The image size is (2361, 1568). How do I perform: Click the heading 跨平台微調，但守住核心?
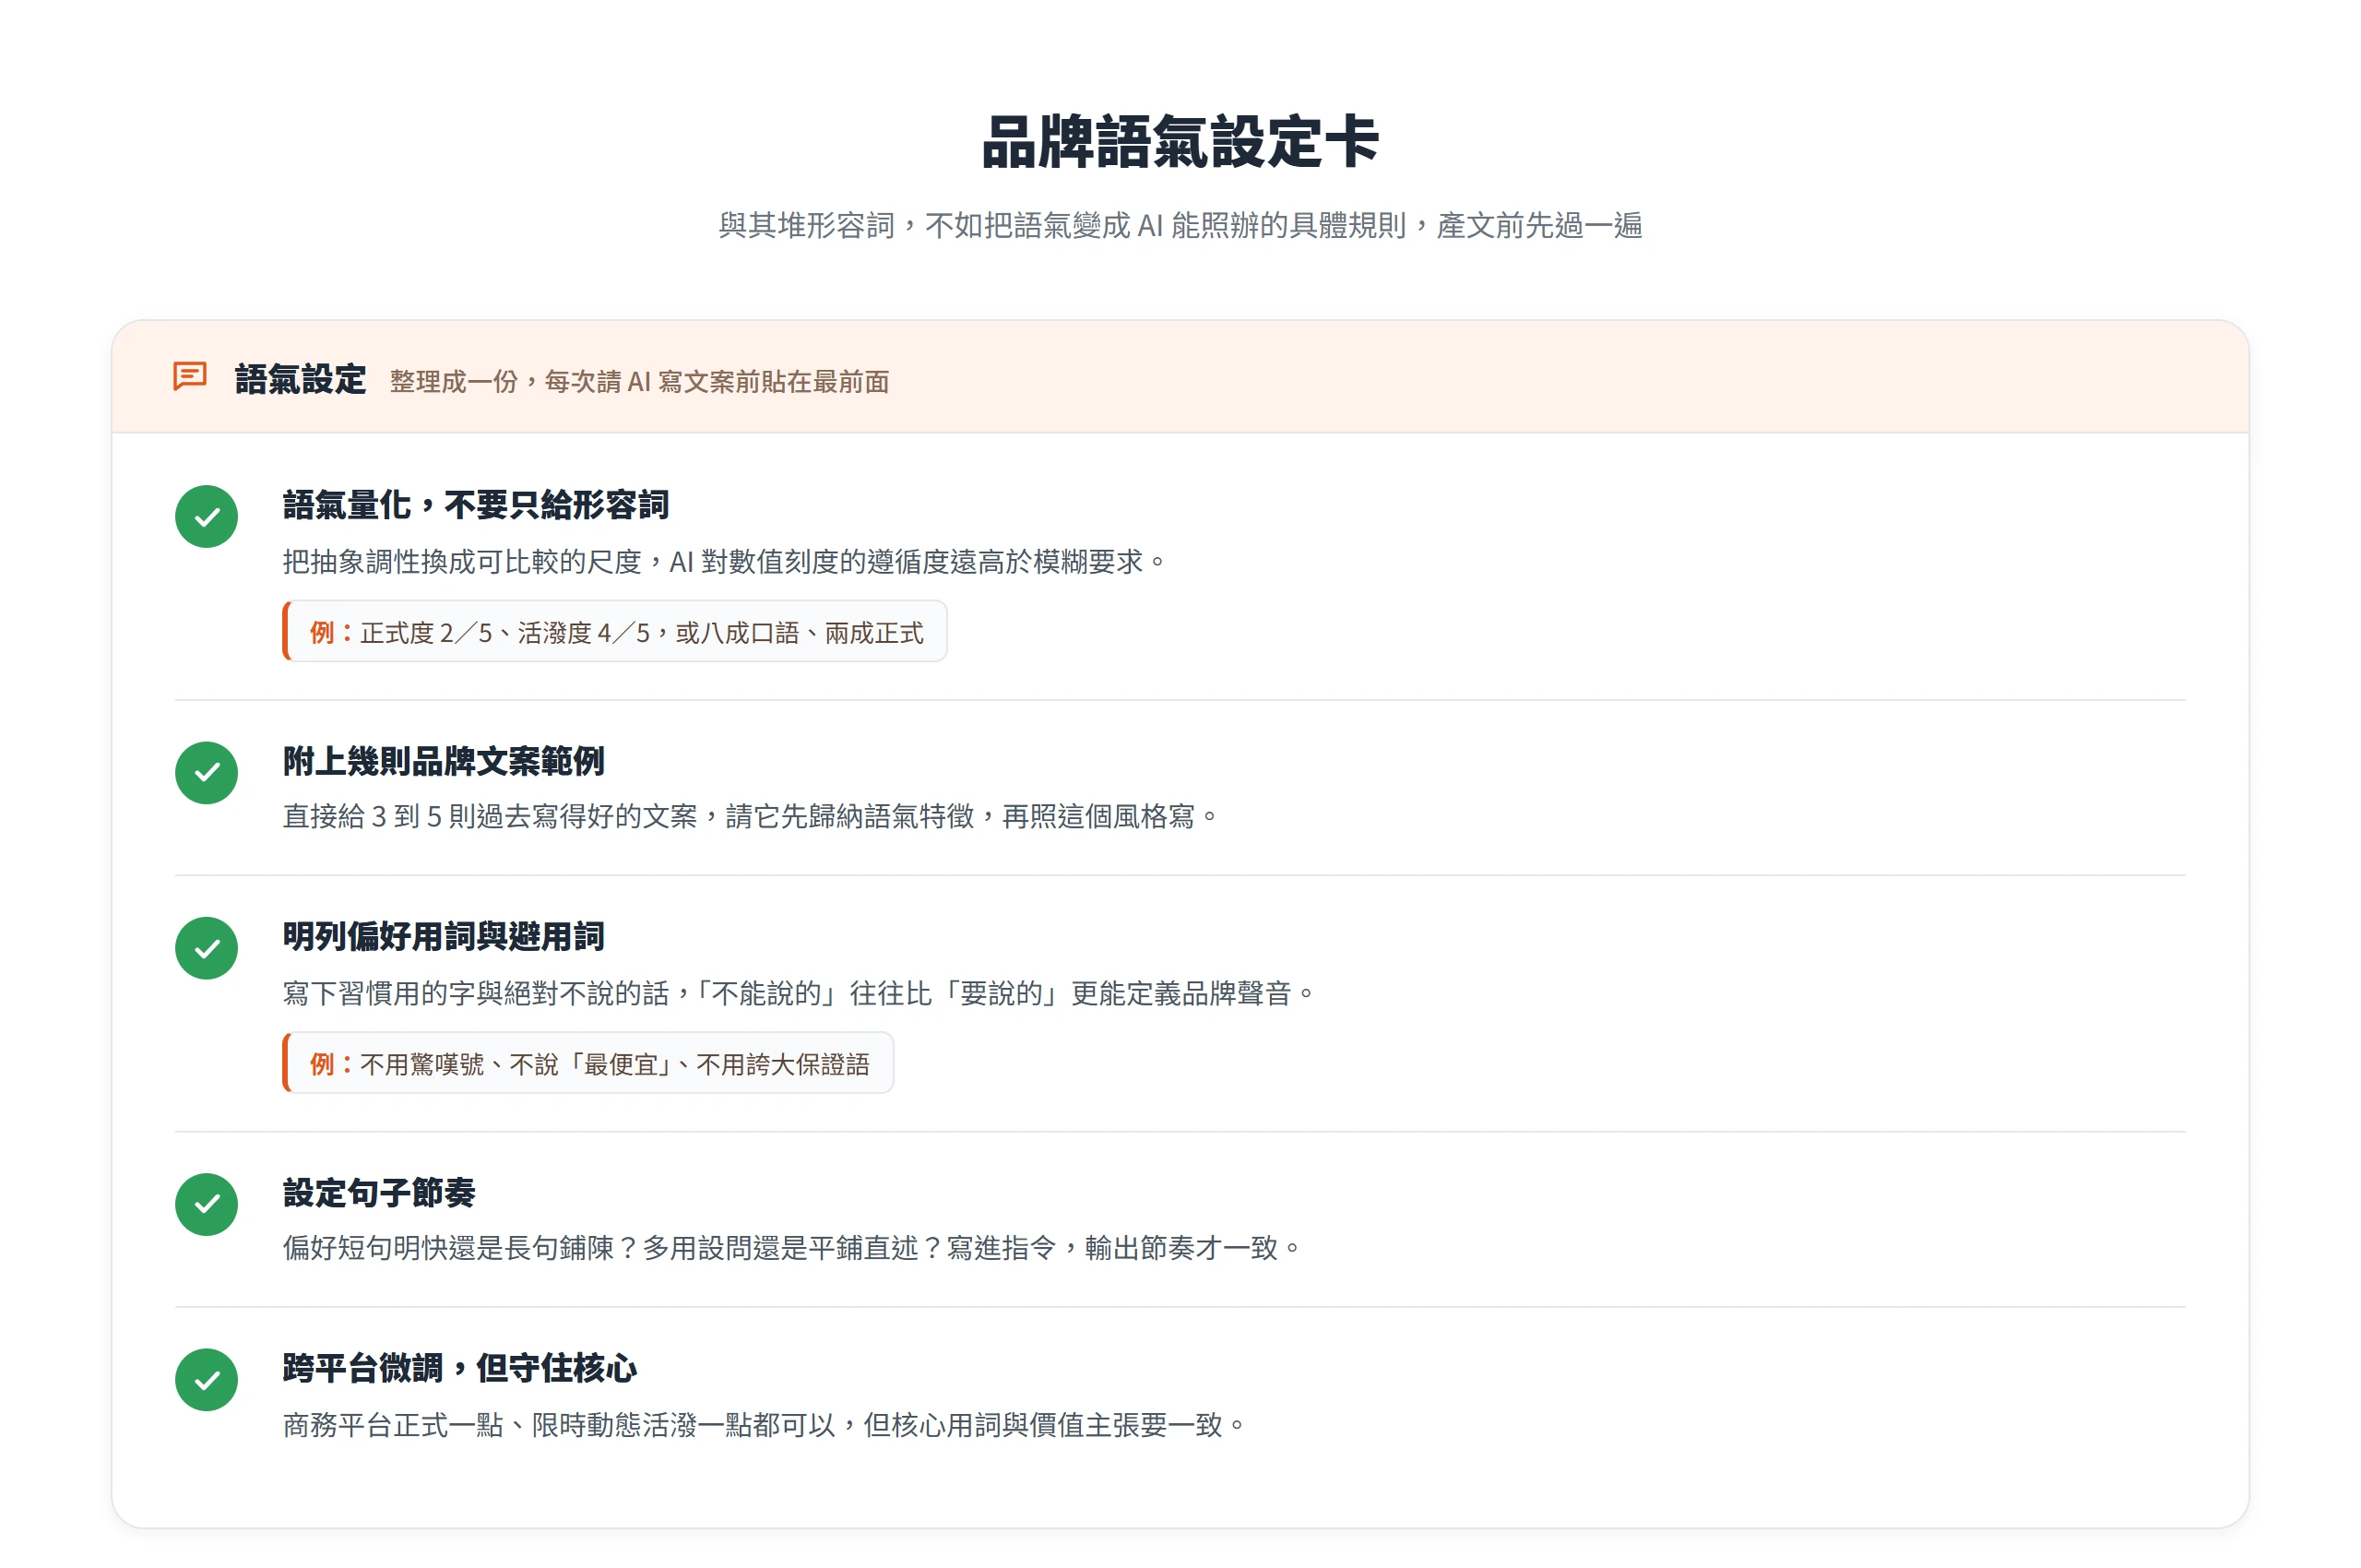[460, 1368]
